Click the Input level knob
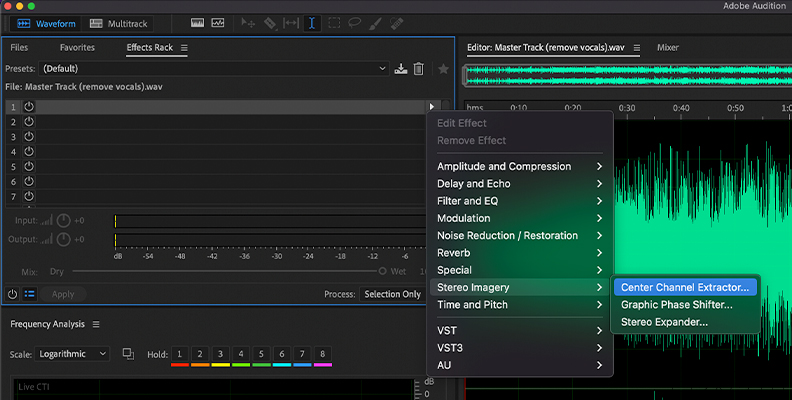This screenshot has width=792, height=400. click(63, 221)
